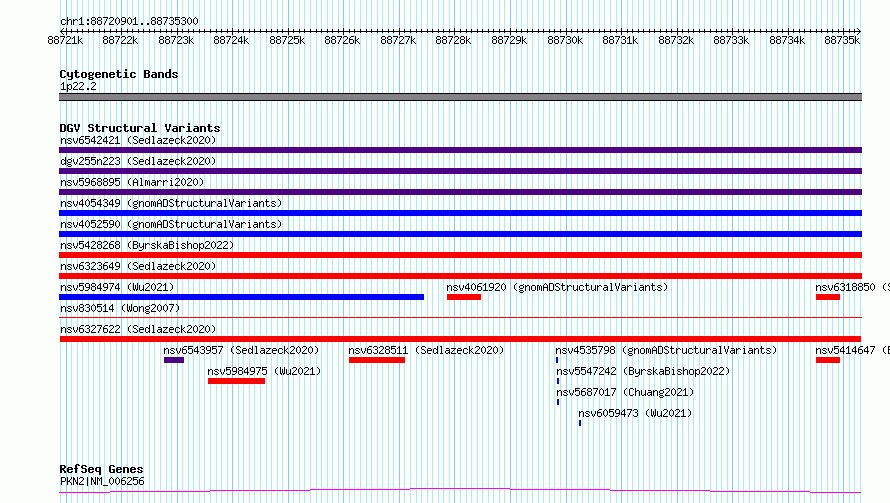
Task: Select variant label nsv5968895 (Almarri2020)
Action: coord(132,182)
